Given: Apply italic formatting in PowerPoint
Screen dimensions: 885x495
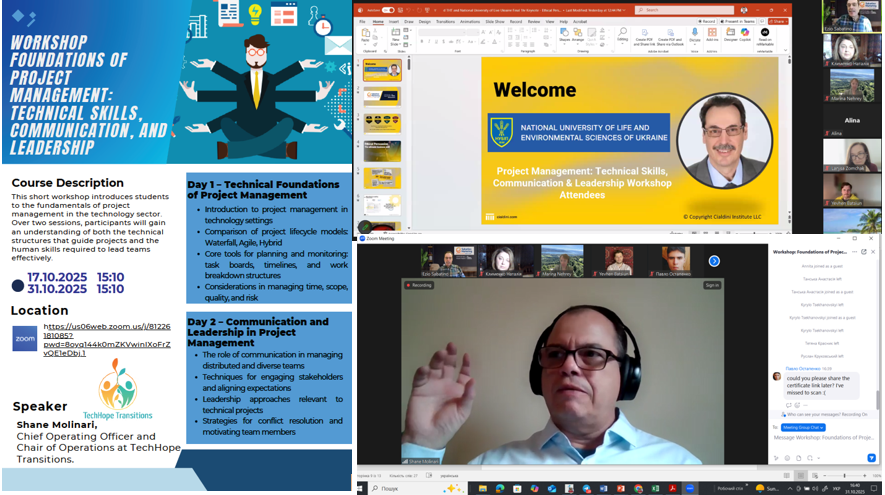Looking at the screenshot, I should click(x=429, y=42).
